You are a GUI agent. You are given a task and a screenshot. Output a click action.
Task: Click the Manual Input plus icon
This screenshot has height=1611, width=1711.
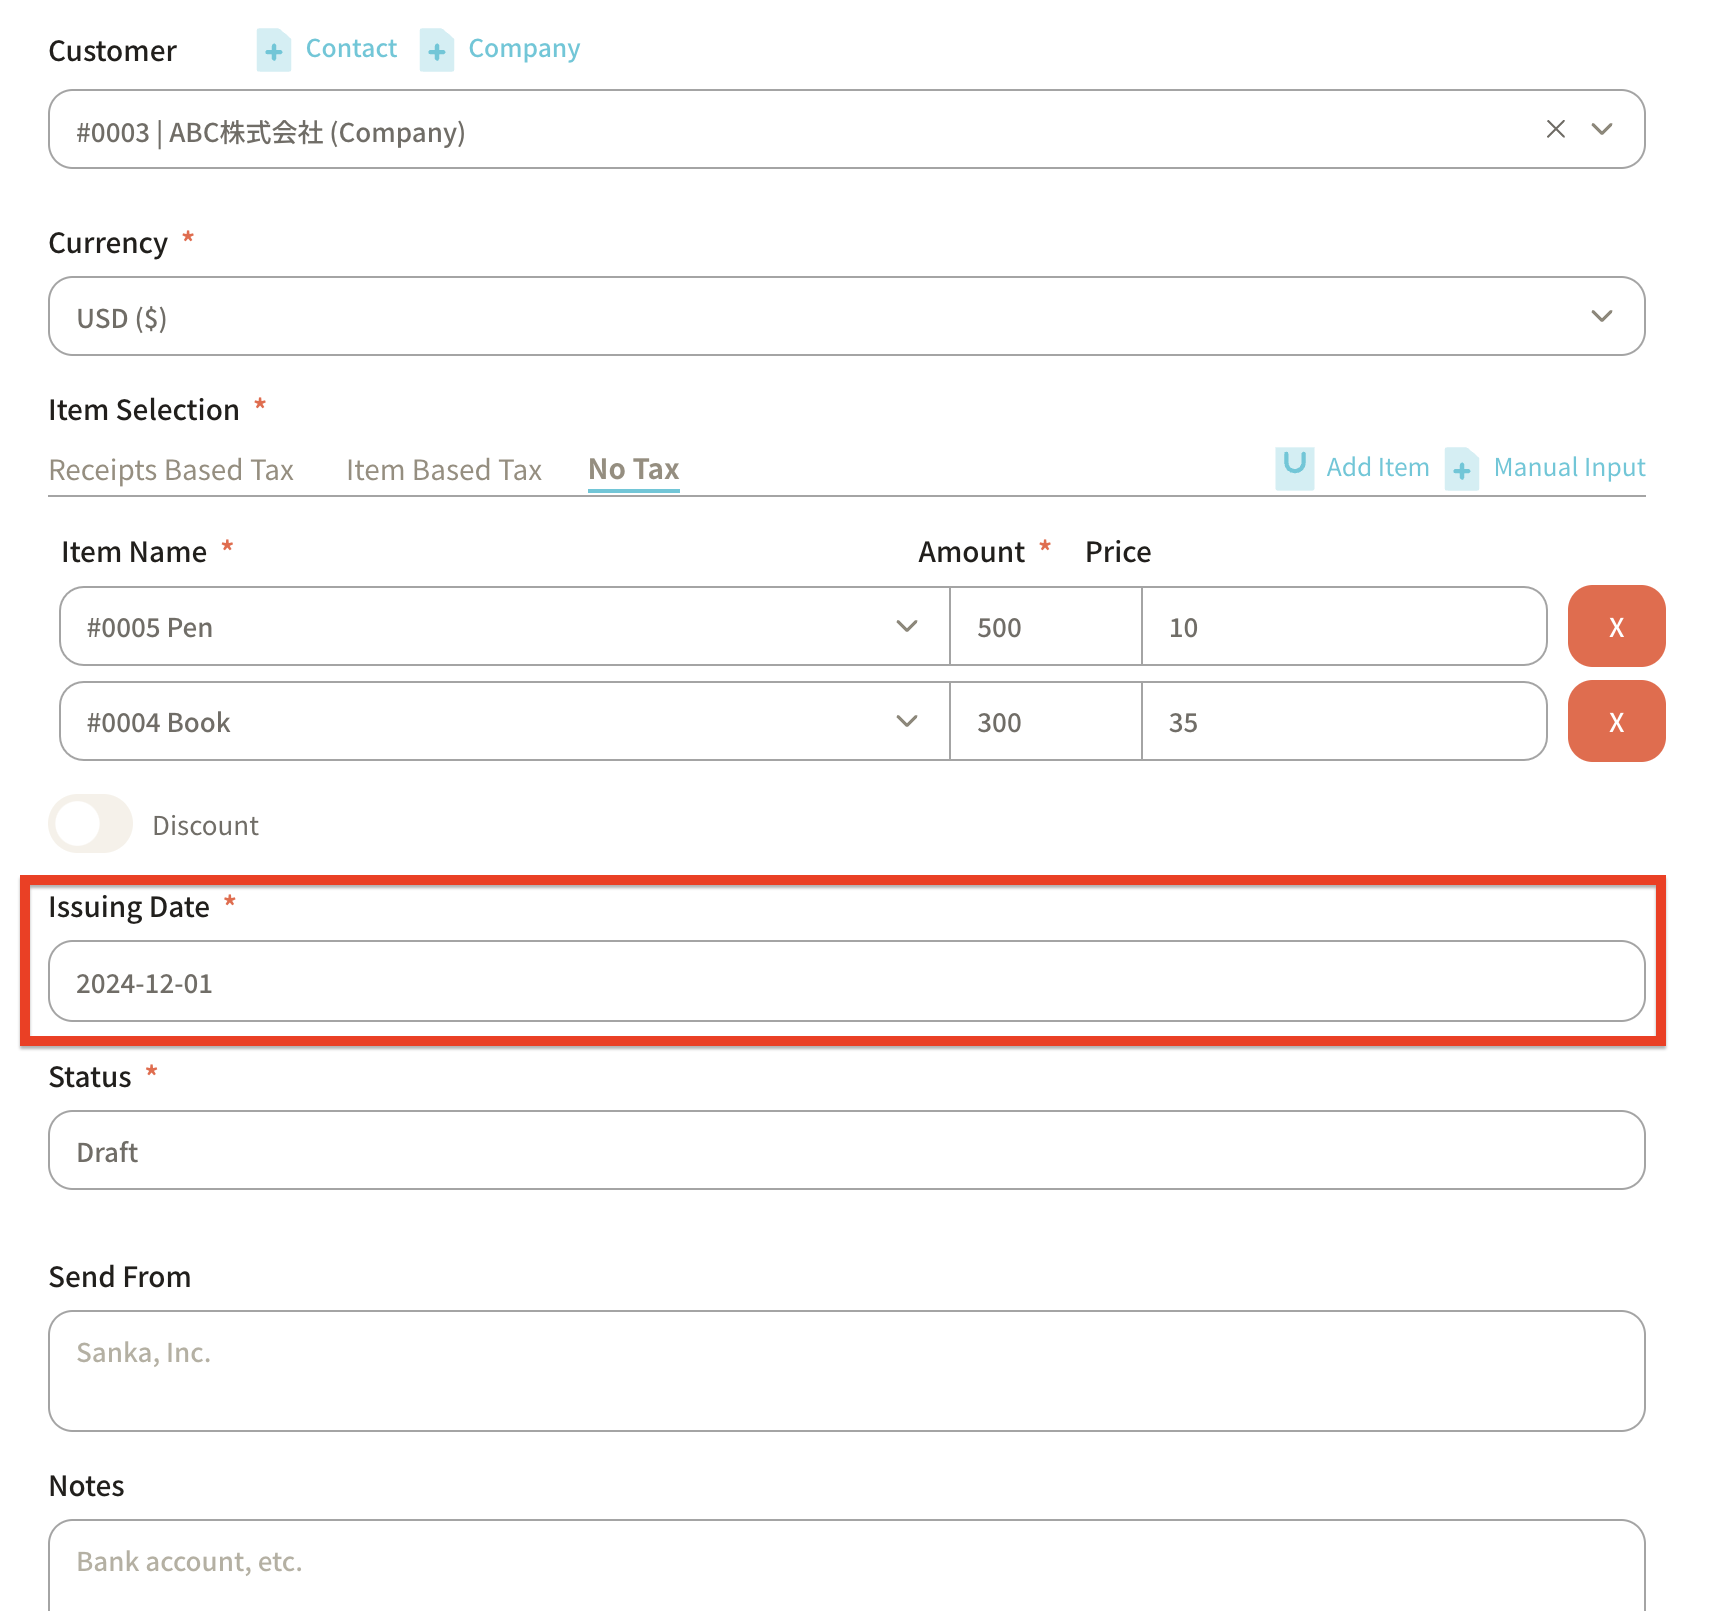(1461, 468)
